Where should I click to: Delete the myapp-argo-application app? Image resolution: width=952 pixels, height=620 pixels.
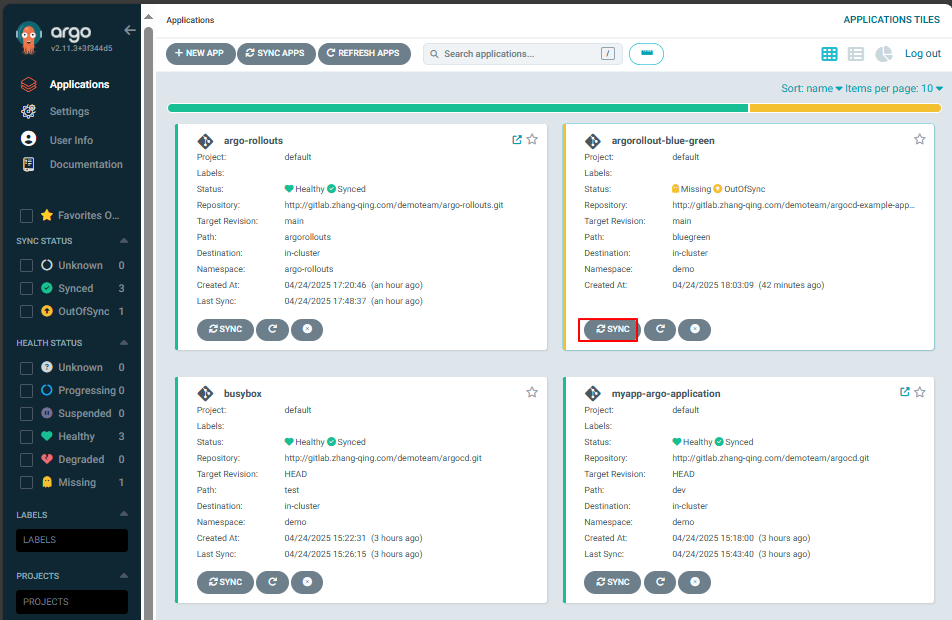click(695, 582)
